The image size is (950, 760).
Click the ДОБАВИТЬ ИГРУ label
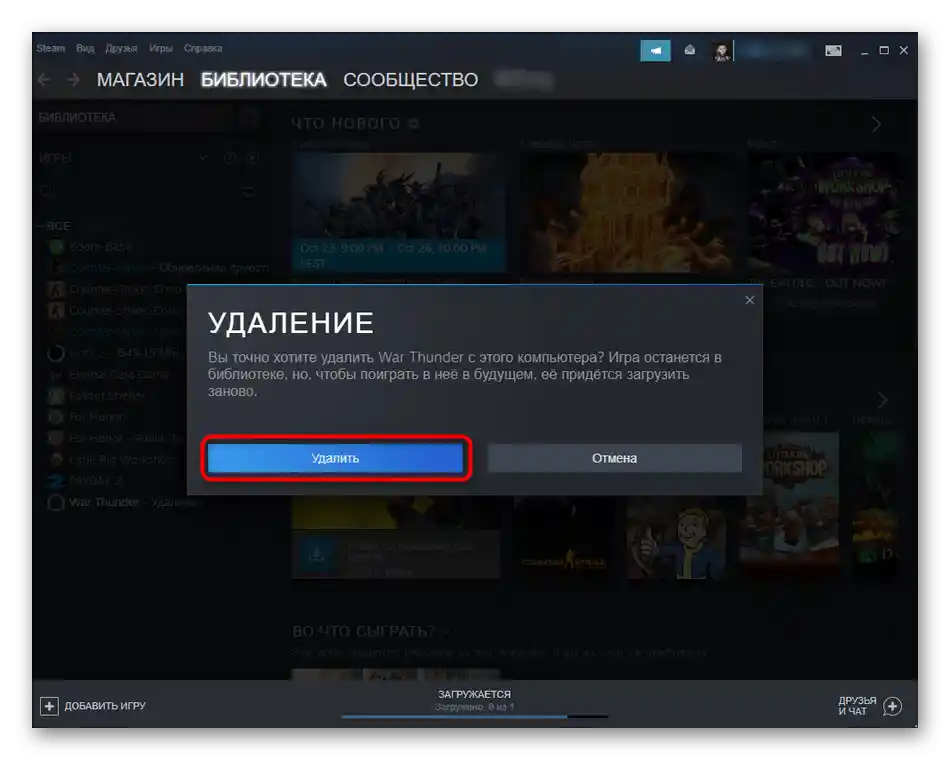105,706
